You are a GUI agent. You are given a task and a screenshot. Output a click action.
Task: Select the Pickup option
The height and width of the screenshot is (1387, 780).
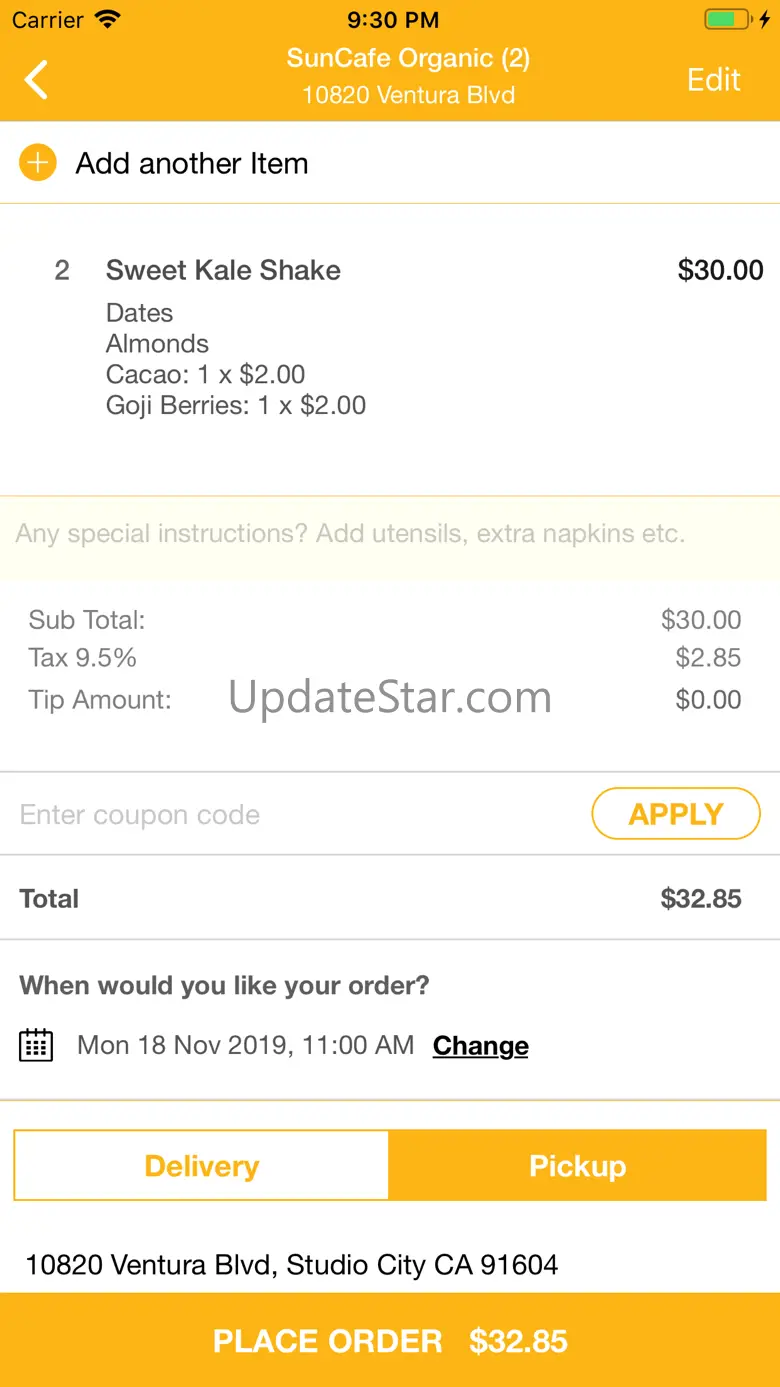click(577, 1166)
